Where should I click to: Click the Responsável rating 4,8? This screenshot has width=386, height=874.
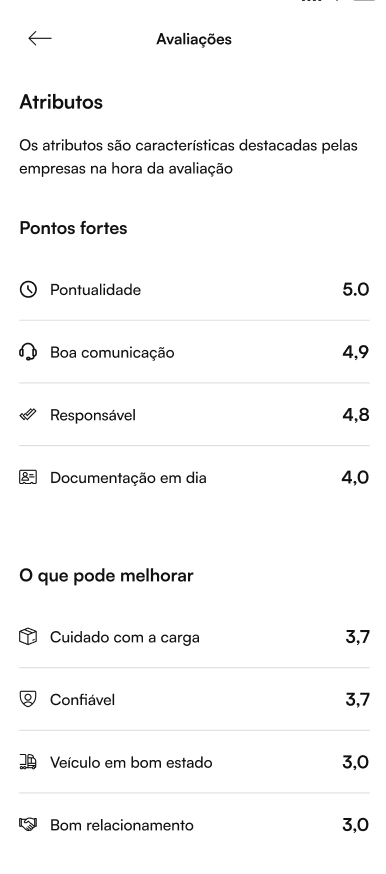355,415
